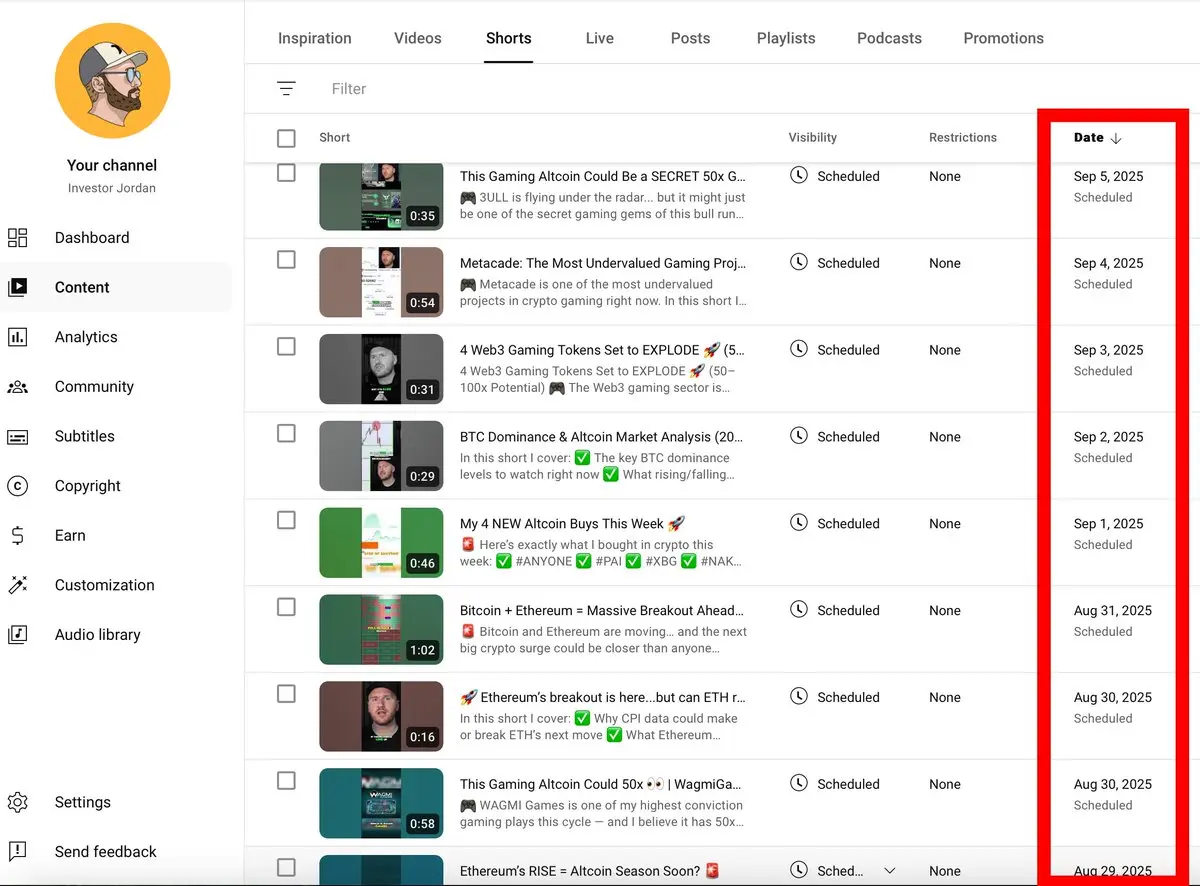This screenshot has height=886, width=1200.
Task: Open the Promotions tab
Action: 1003,38
